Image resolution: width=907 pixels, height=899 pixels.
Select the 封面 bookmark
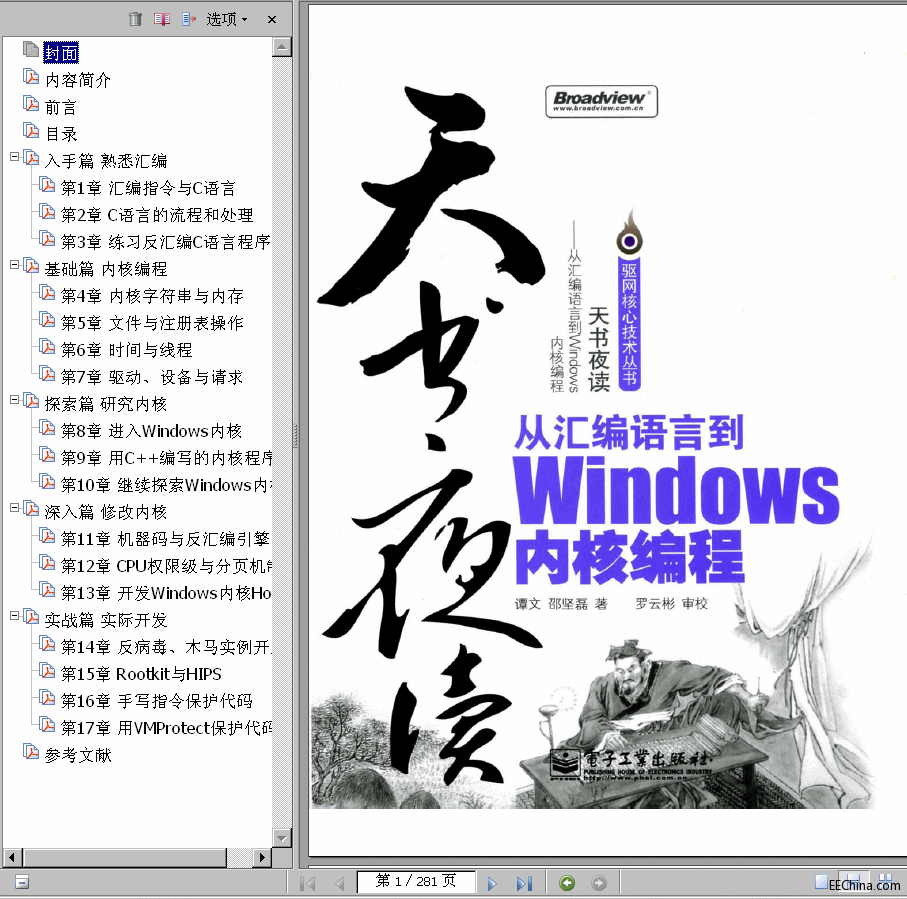coord(61,53)
